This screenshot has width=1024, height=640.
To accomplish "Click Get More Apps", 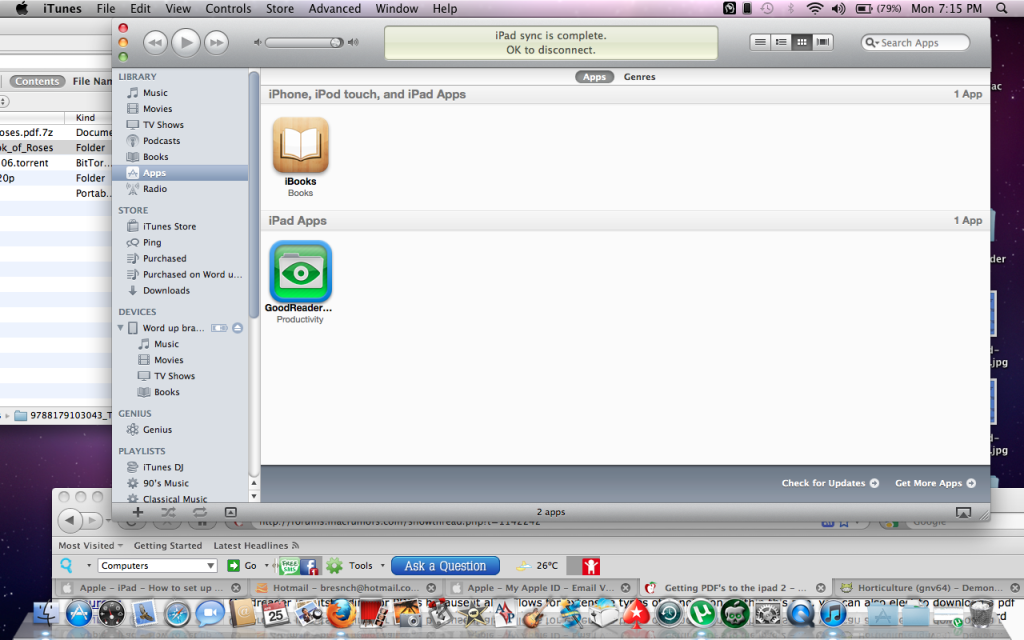I will pyautogui.click(x=935, y=483).
